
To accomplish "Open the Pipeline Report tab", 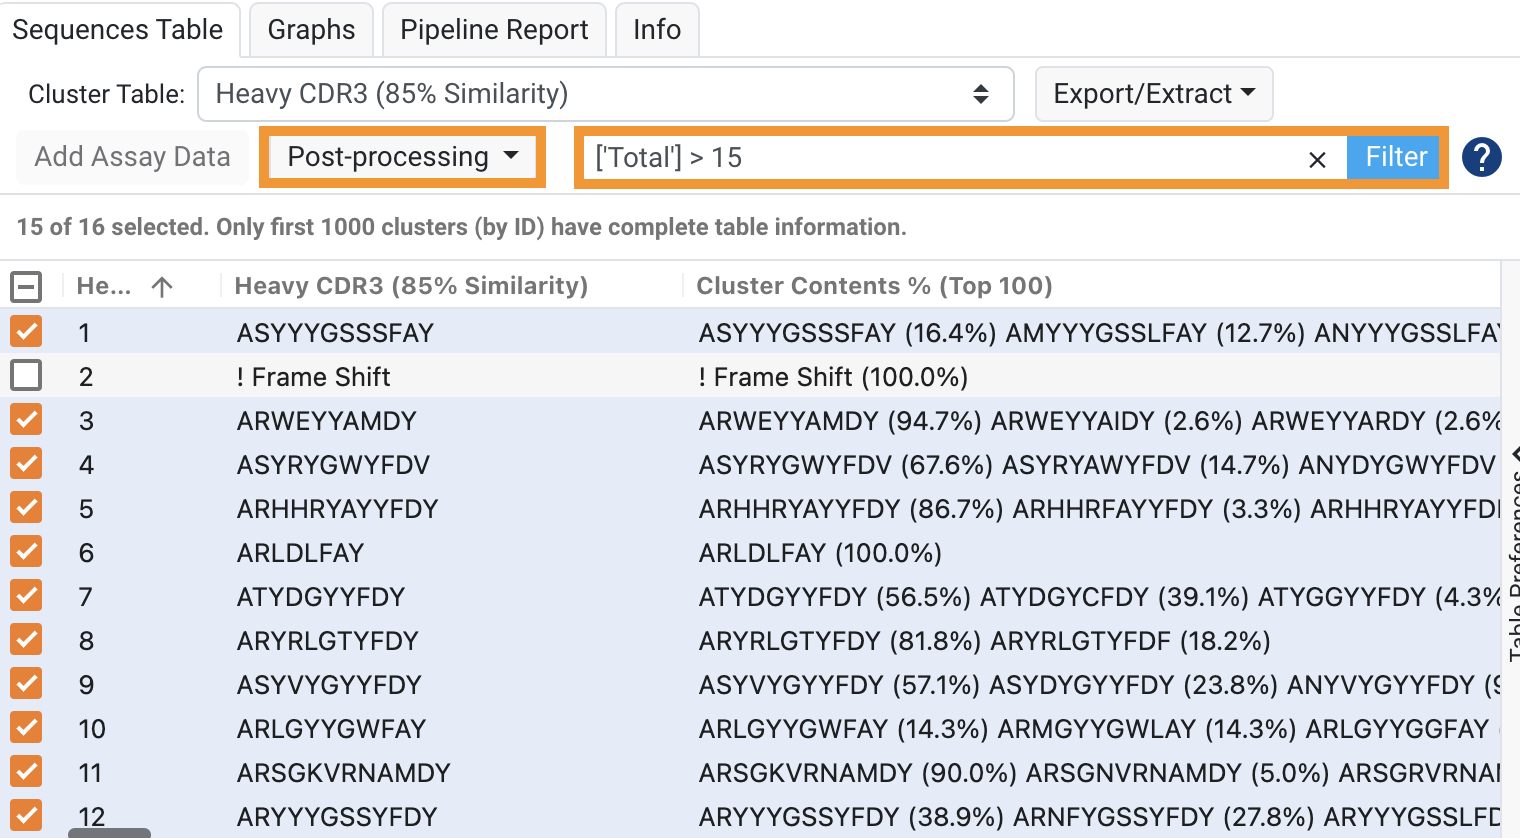I will coord(494,30).
